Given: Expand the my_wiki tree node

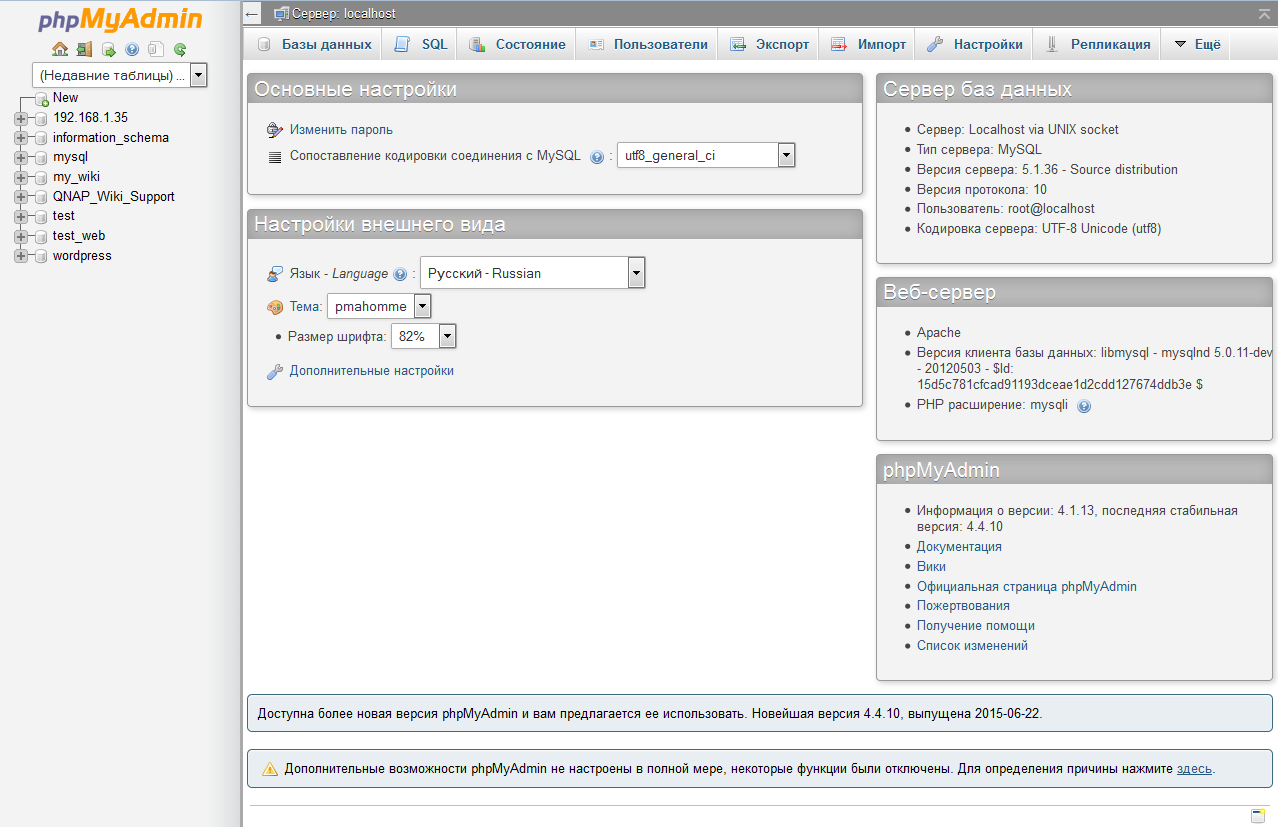Looking at the screenshot, I should [x=21, y=178].
